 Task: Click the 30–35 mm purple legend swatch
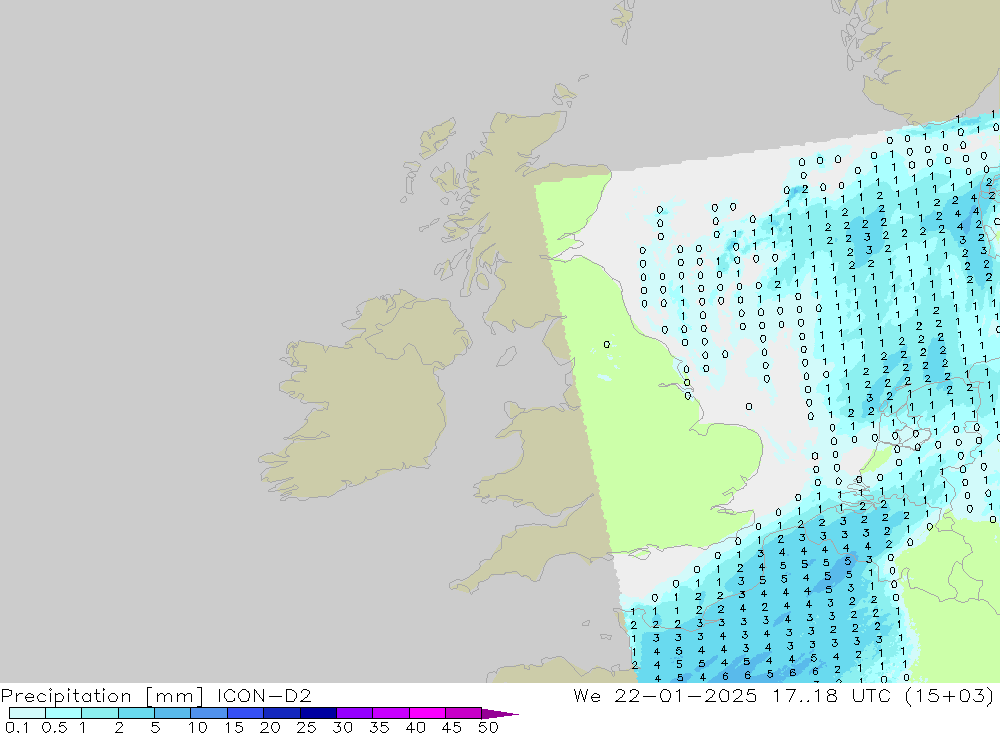pos(354,713)
